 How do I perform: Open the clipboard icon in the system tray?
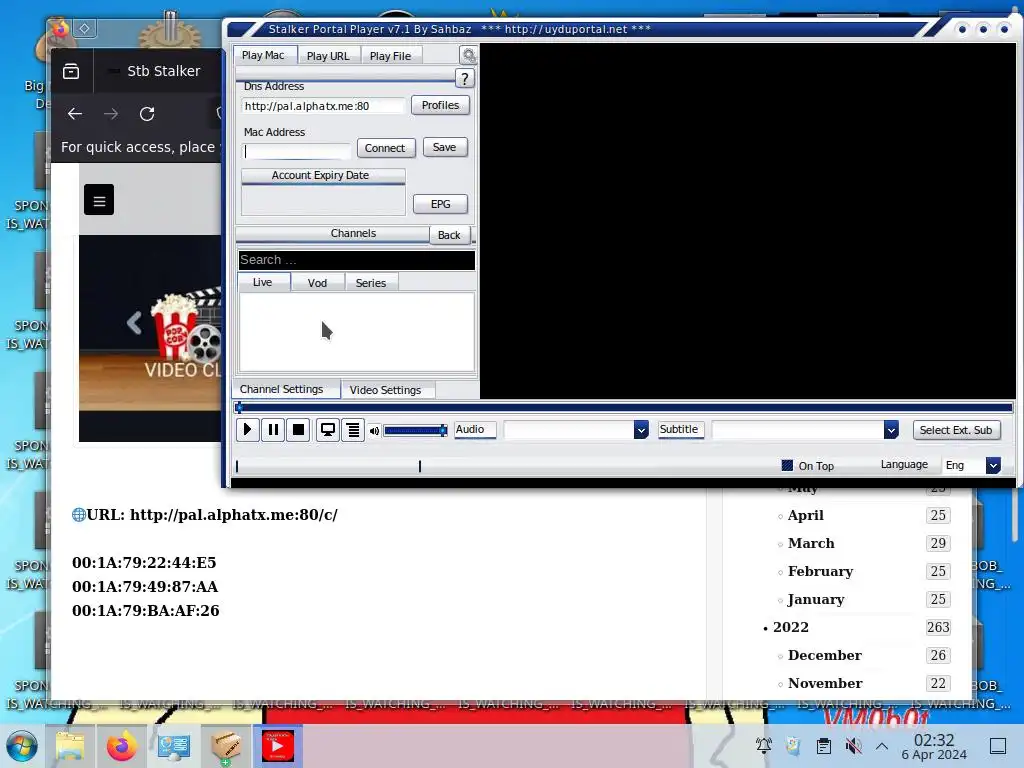824,745
